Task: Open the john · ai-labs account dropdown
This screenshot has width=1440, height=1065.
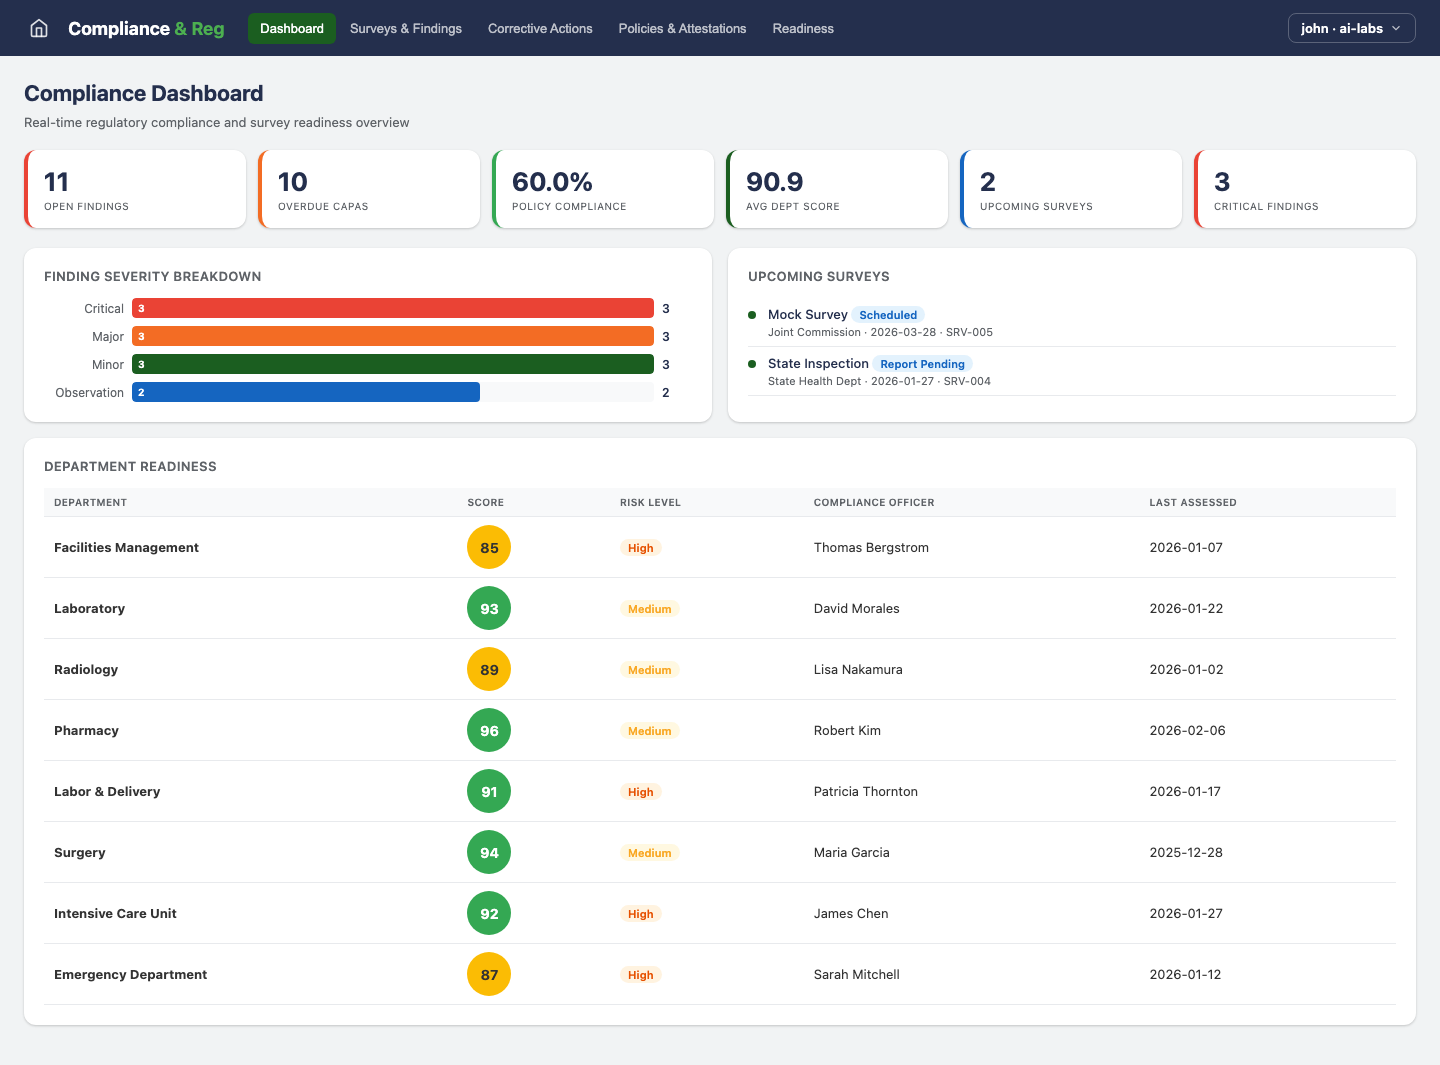Action: [x=1351, y=28]
